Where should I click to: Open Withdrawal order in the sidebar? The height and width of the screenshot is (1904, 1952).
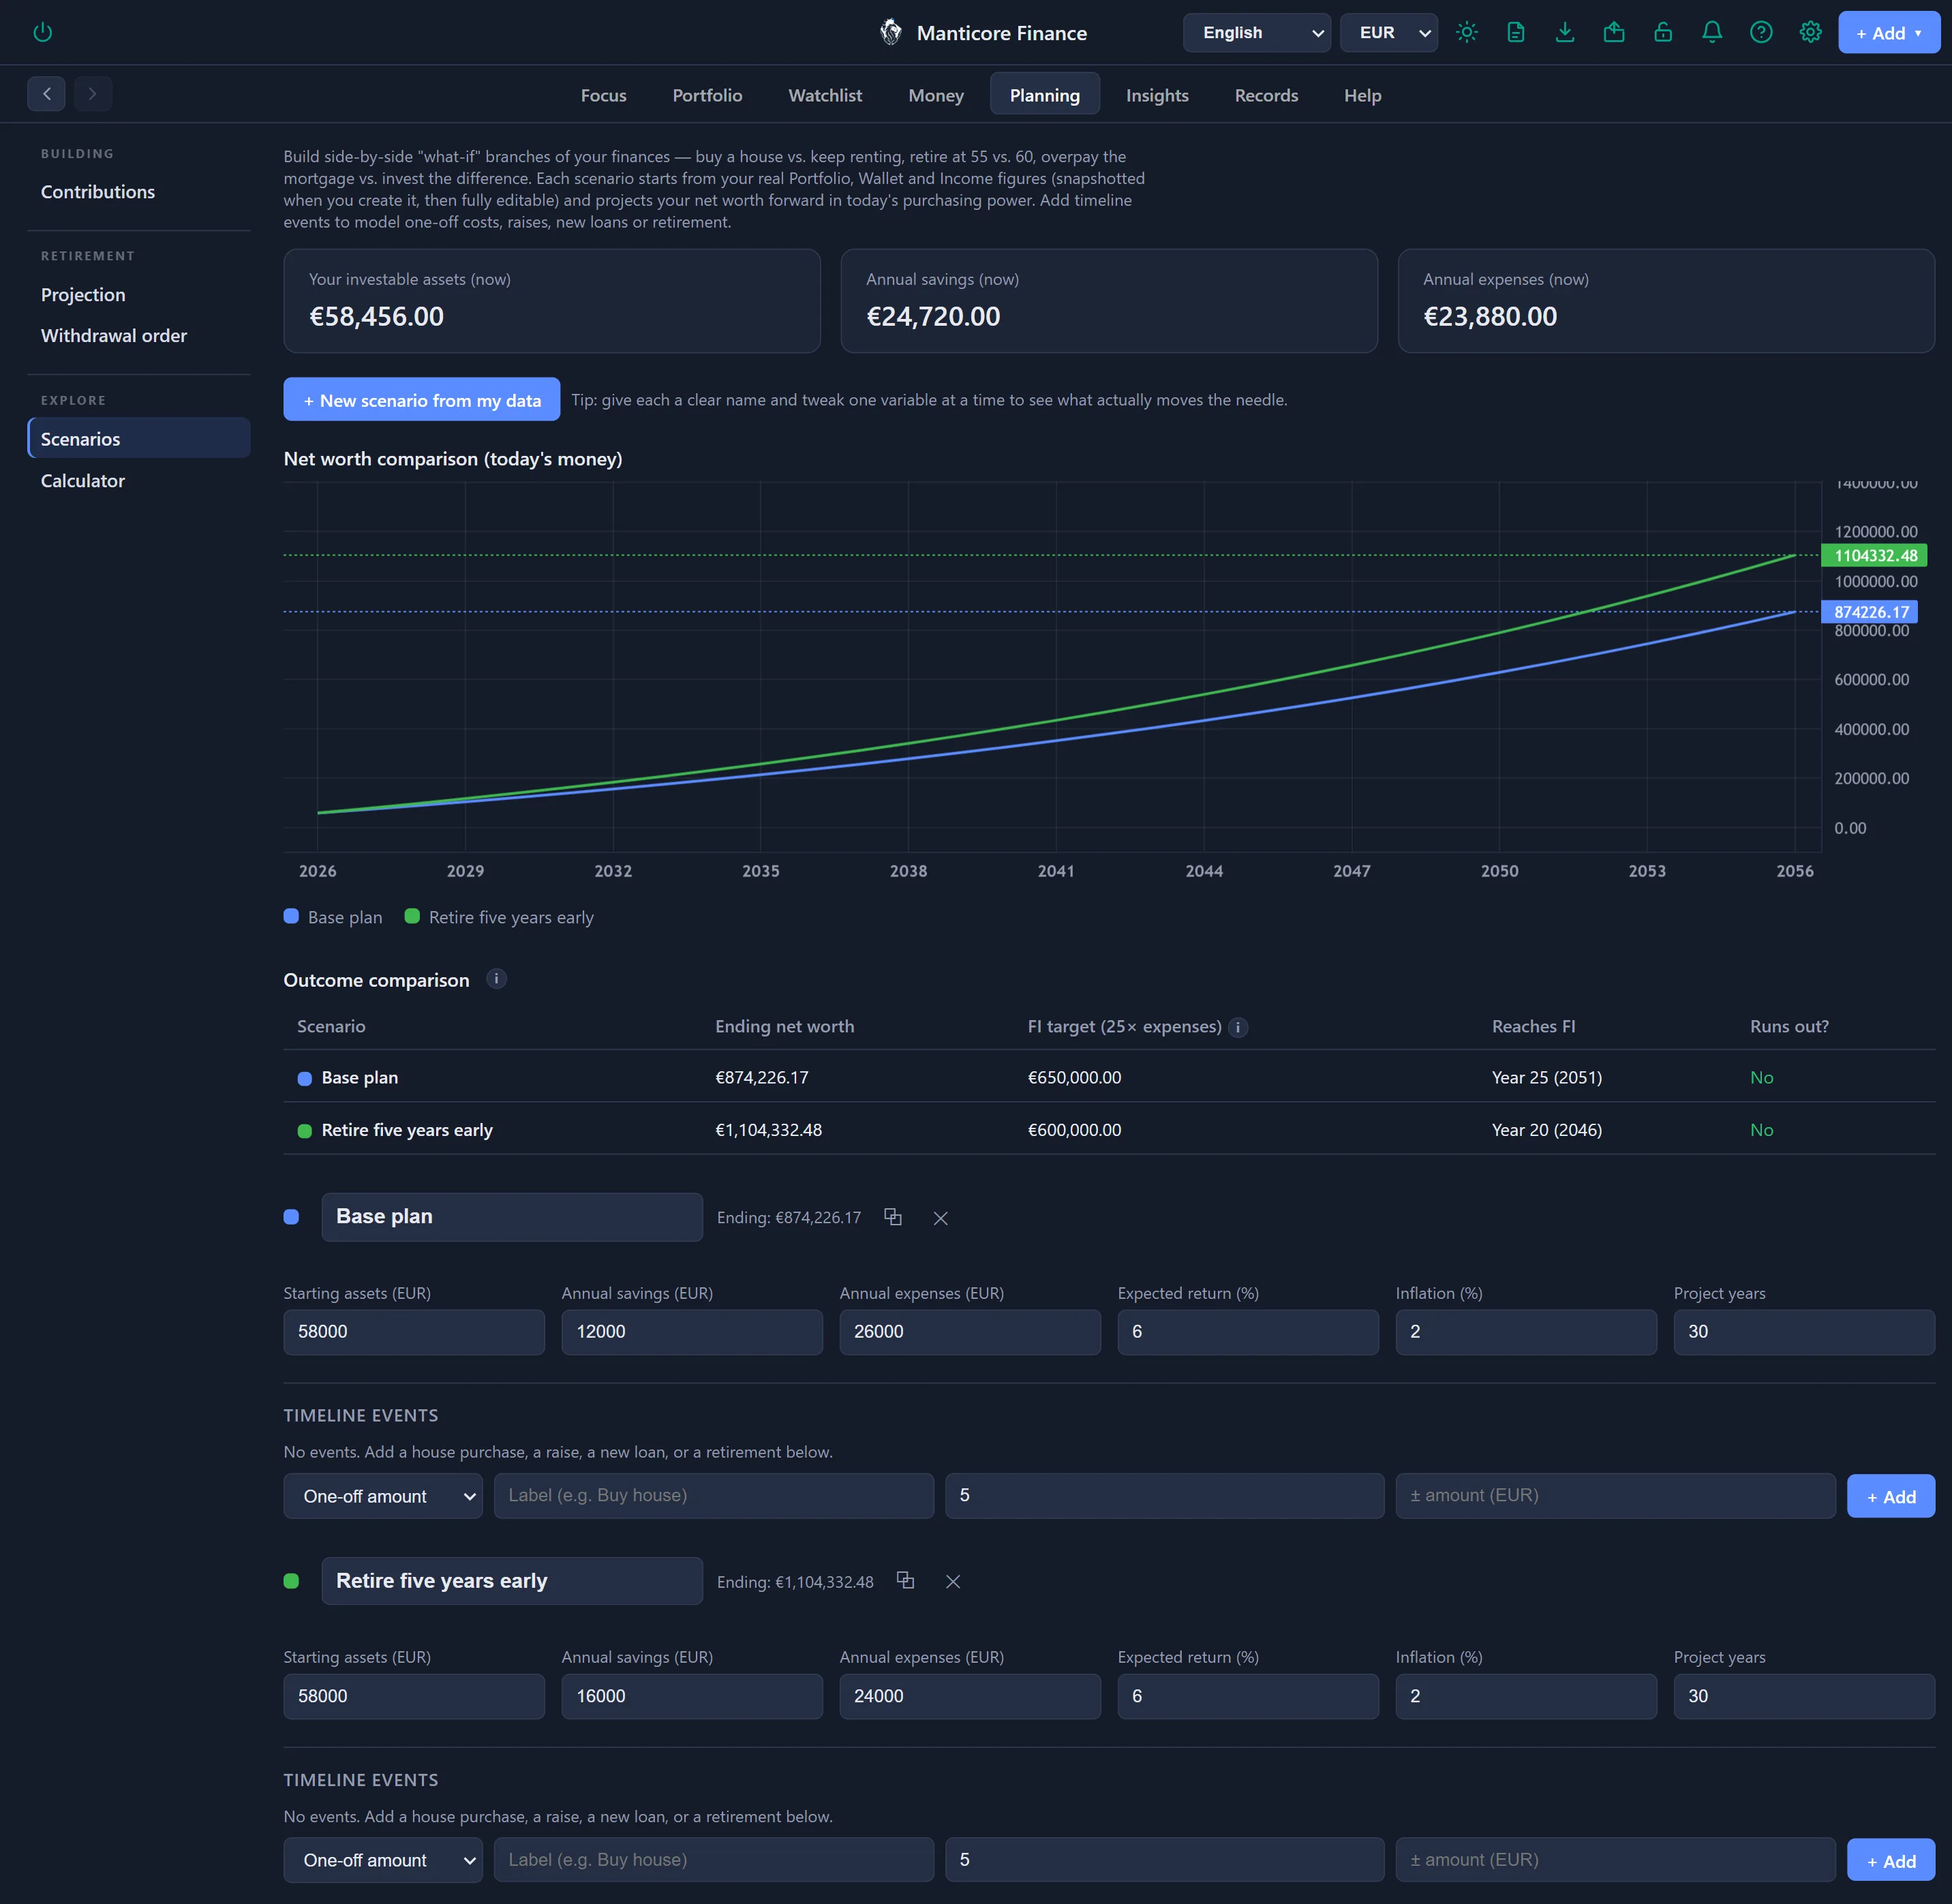[x=138, y=335]
